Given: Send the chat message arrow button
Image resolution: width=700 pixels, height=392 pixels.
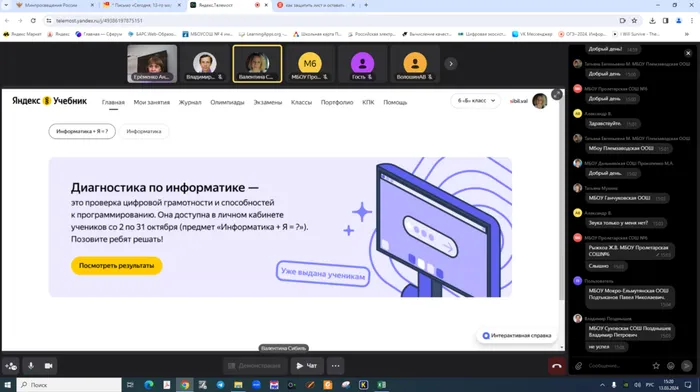Looking at the screenshot, I should click(687, 366).
